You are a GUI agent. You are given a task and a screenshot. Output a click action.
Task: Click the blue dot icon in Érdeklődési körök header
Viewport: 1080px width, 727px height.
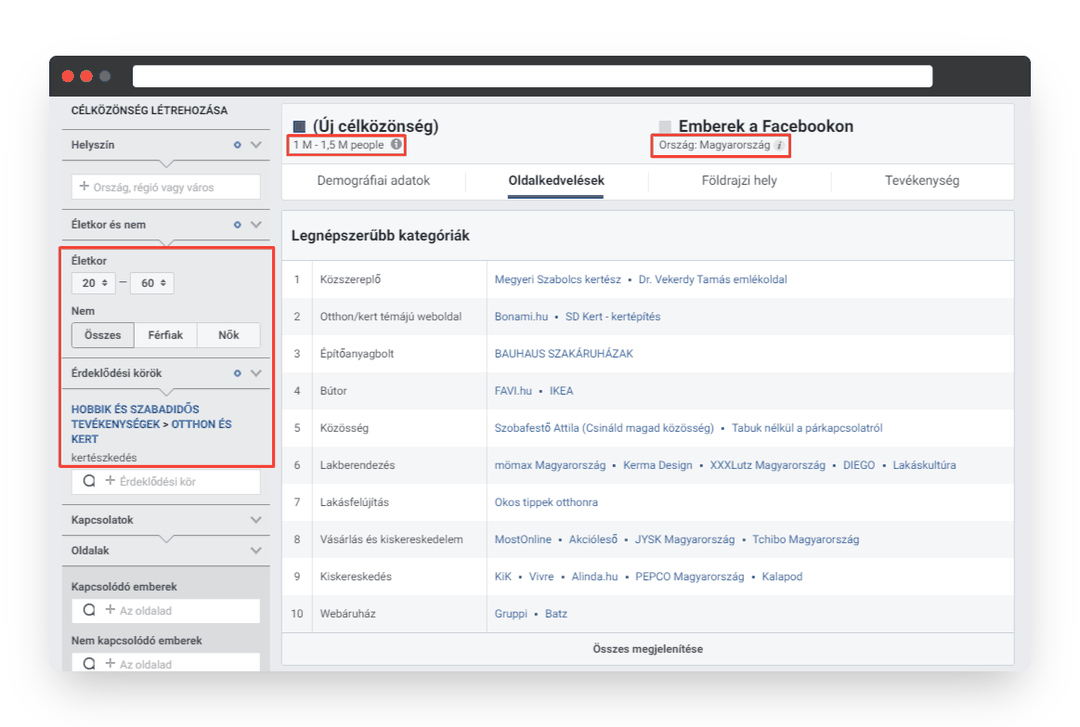tap(237, 373)
